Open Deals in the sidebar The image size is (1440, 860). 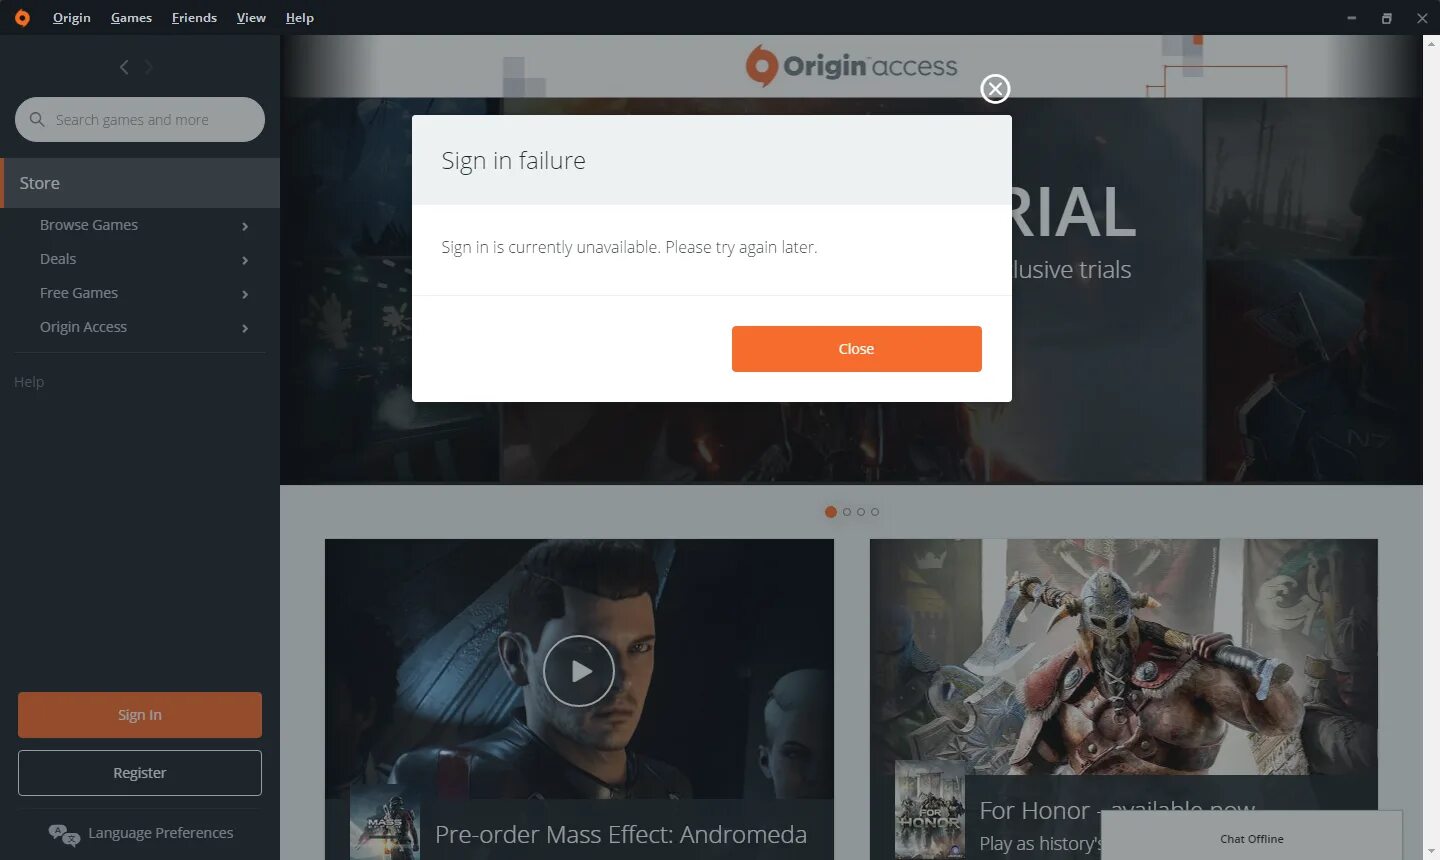coord(58,259)
